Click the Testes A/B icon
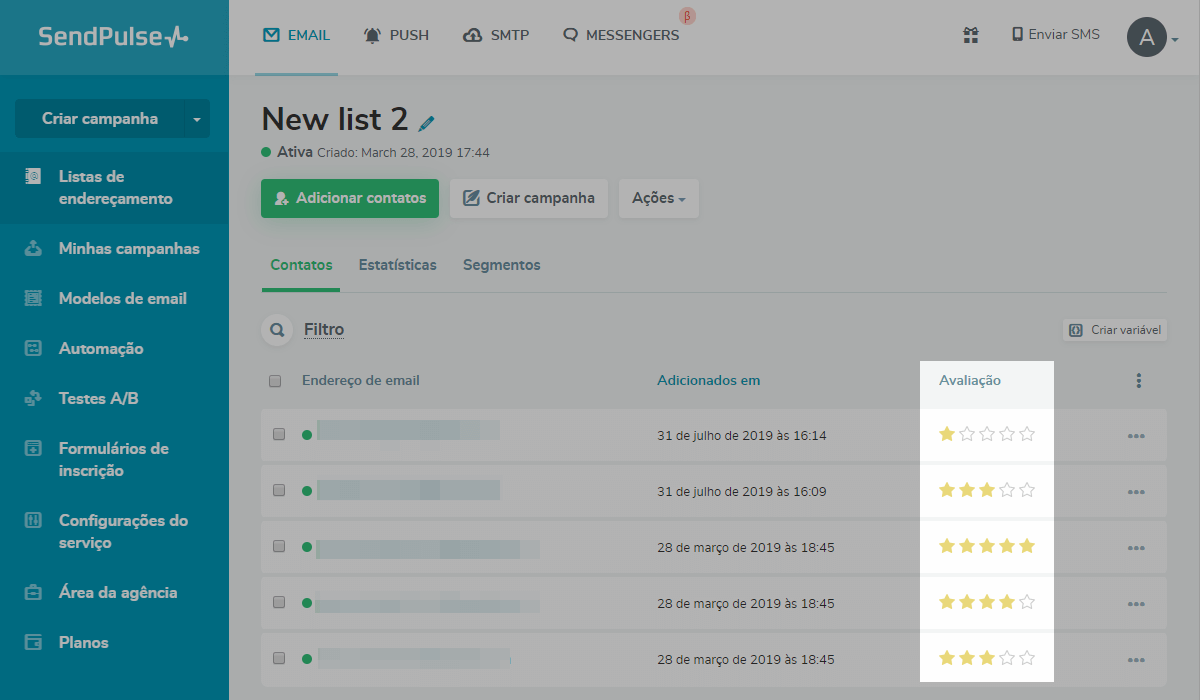The image size is (1200, 700). [x=33, y=398]
